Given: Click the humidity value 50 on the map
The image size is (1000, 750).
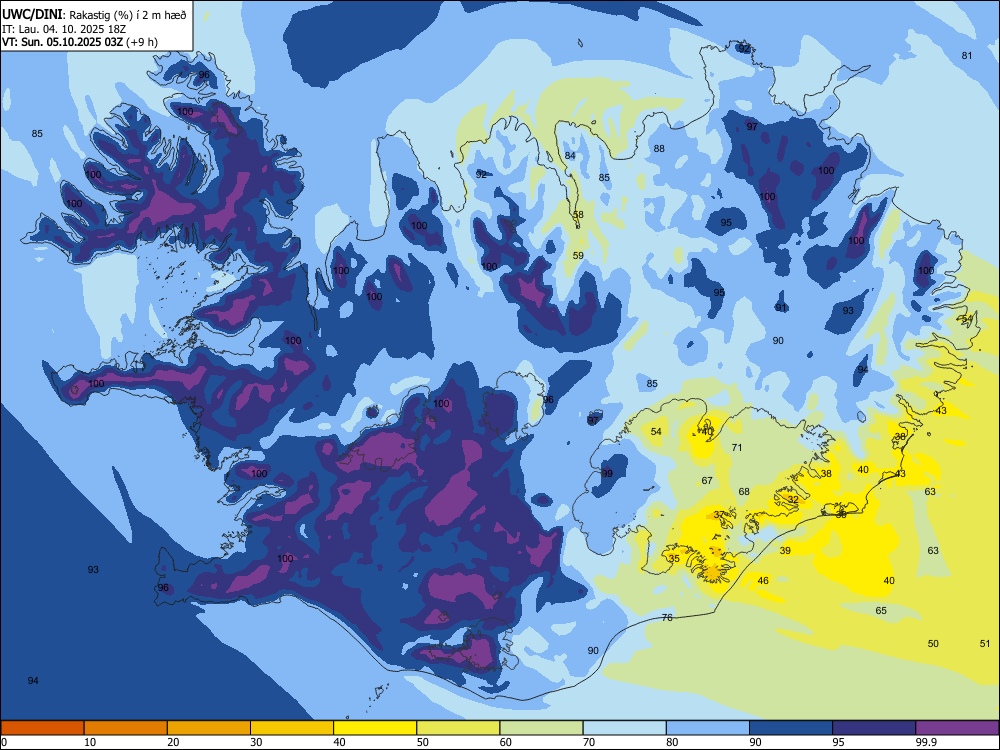Looking at the screenshot, I should 933,643.
